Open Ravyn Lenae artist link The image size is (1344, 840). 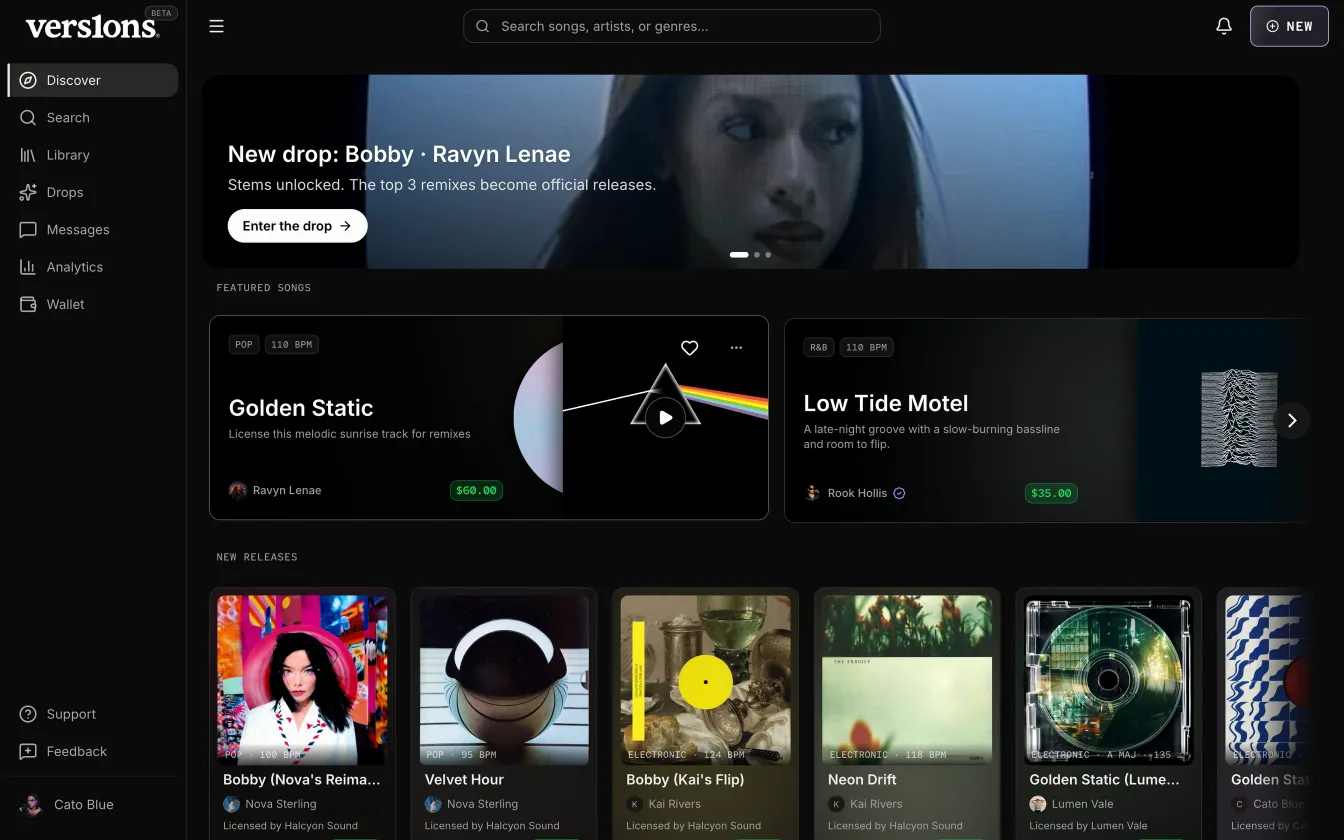pos(275,490)
